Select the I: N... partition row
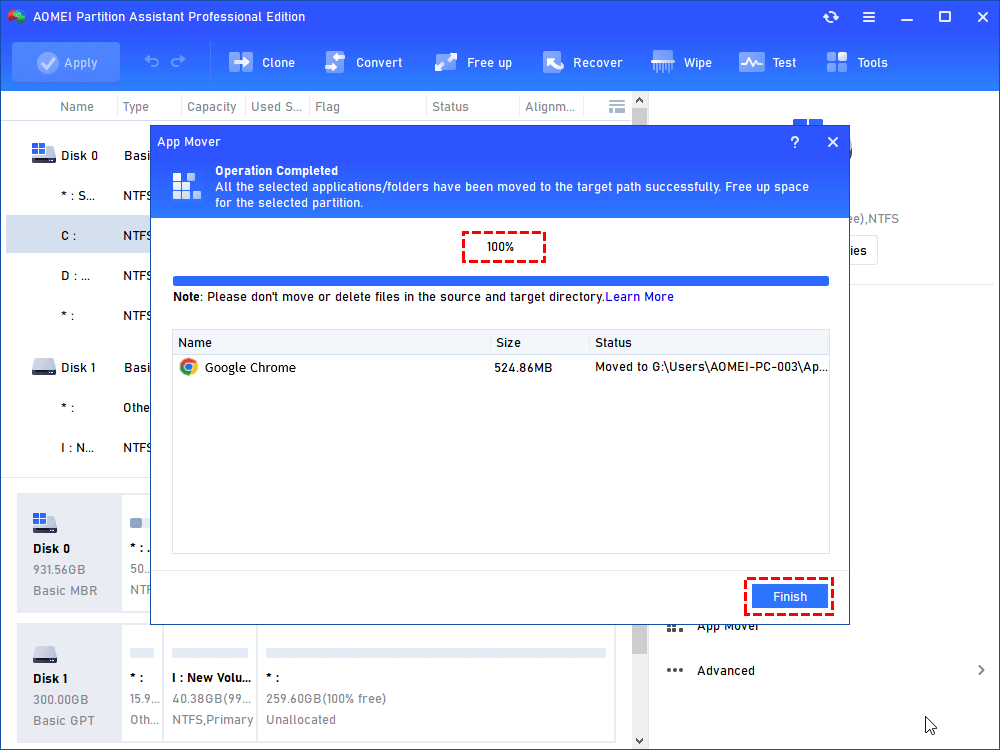 tap(78, 448)
